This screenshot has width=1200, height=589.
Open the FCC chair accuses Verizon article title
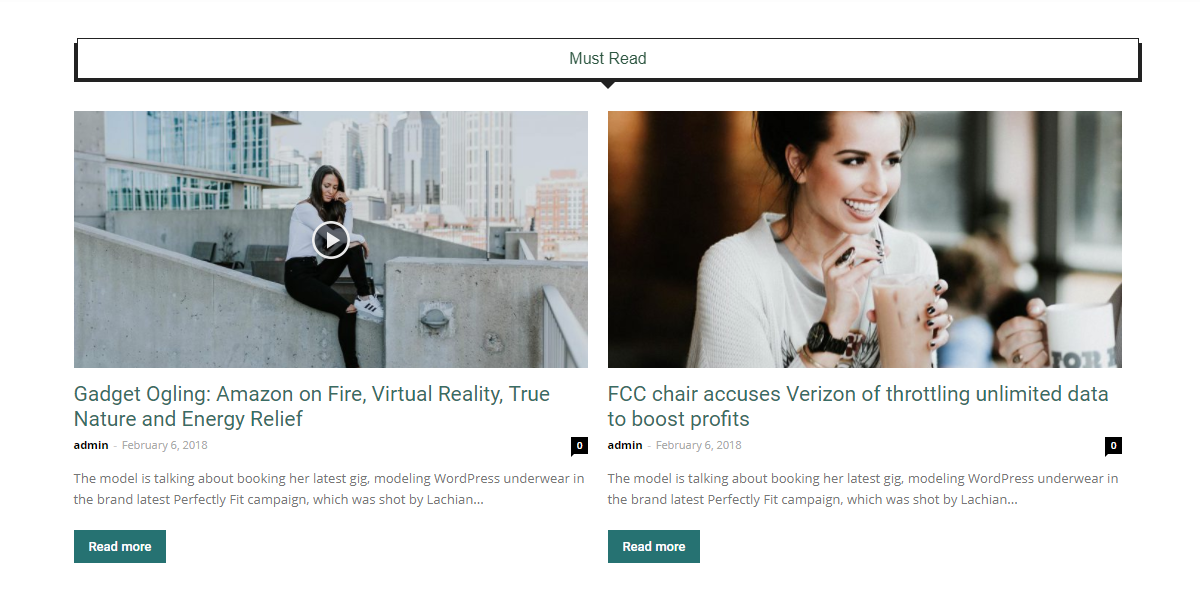point(858,406)
